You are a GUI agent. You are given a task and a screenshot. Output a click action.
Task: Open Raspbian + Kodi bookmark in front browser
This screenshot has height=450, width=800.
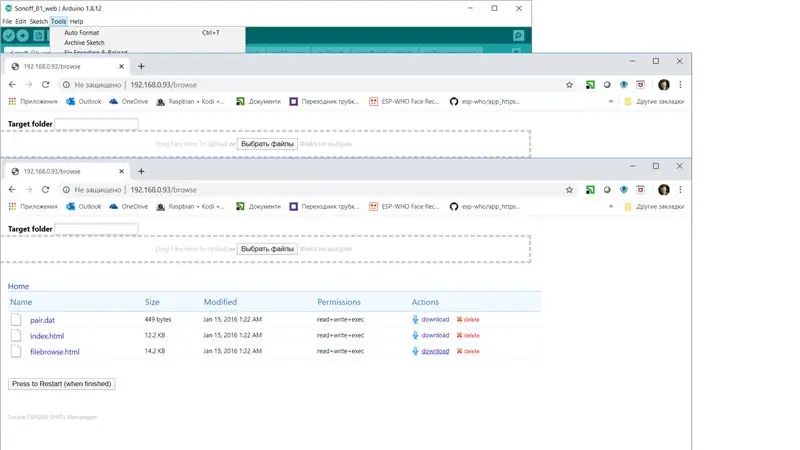pyautogui.click(x=190, y=207)
